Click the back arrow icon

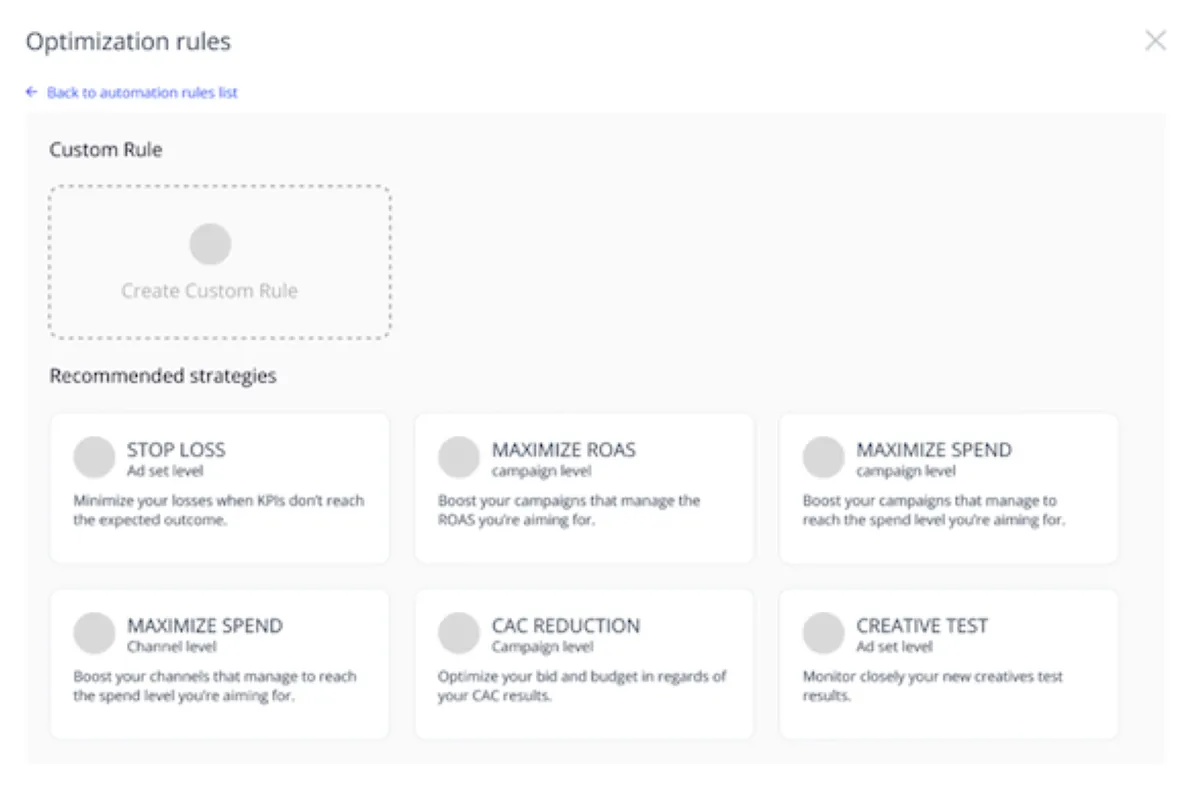tap(32, 92)
